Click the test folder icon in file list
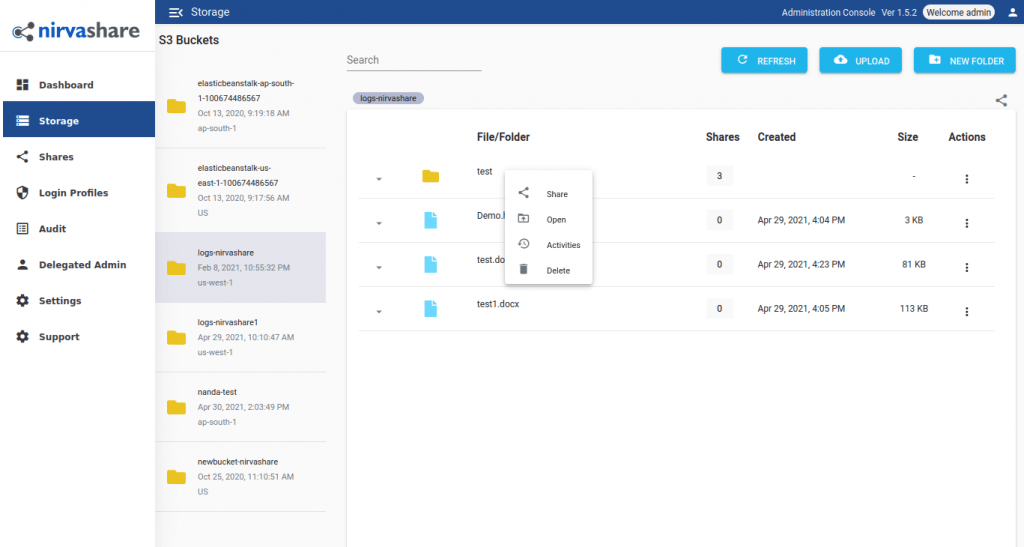 coord(430,176)
